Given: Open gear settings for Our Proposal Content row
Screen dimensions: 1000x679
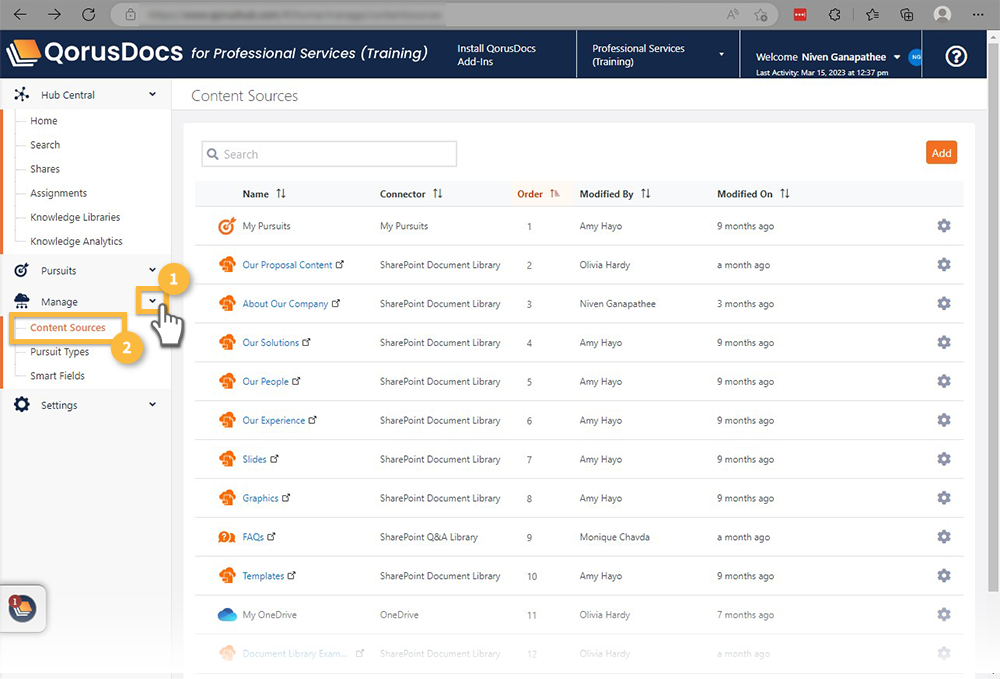Looking at the screenshot, I should pyautogui.click(x=944, y=265).
